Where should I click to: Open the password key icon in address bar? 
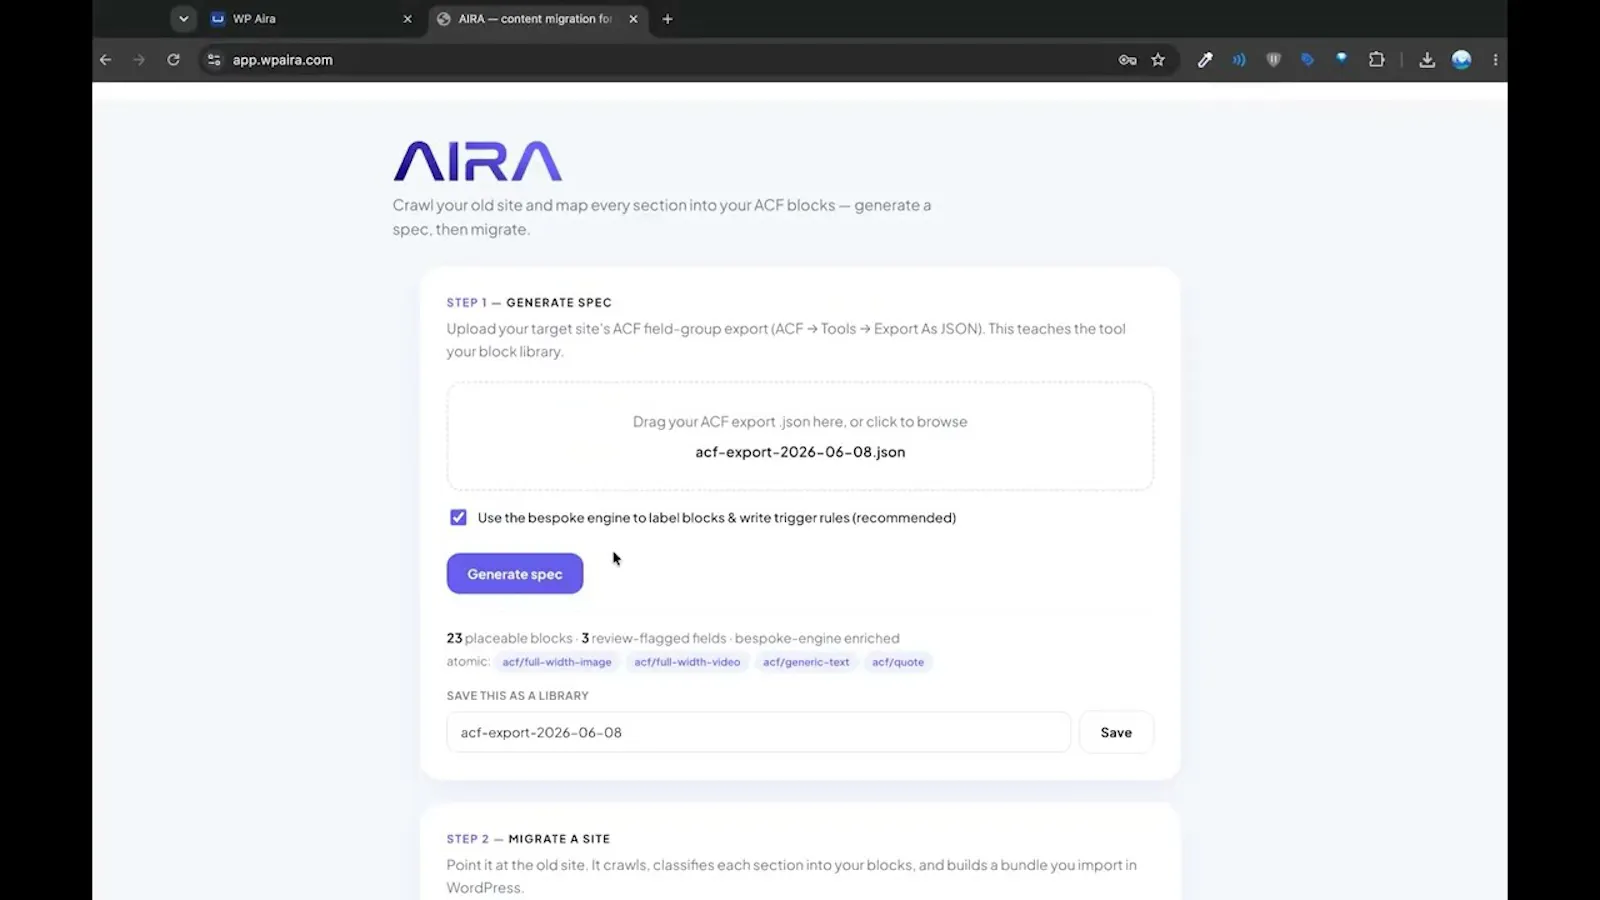click(x=1127, y=60)
